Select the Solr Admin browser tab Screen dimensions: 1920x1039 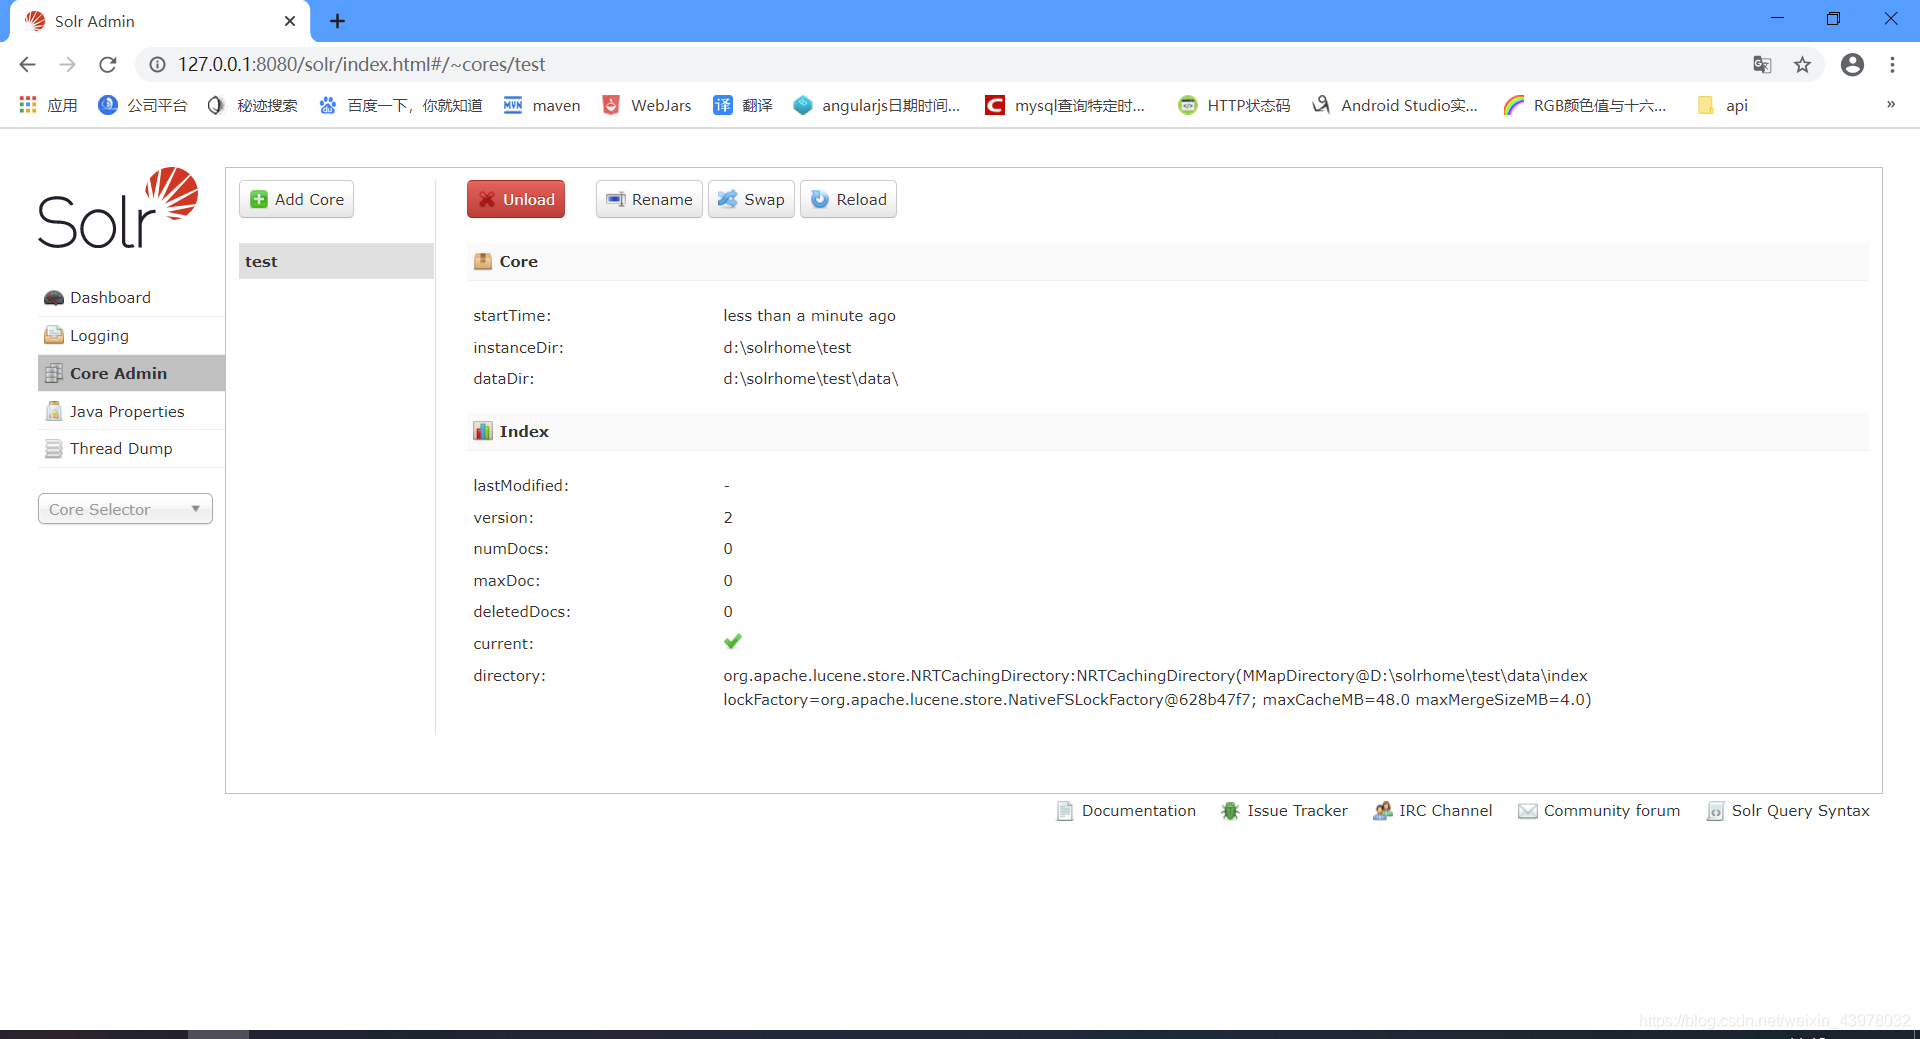click(160, 21)
